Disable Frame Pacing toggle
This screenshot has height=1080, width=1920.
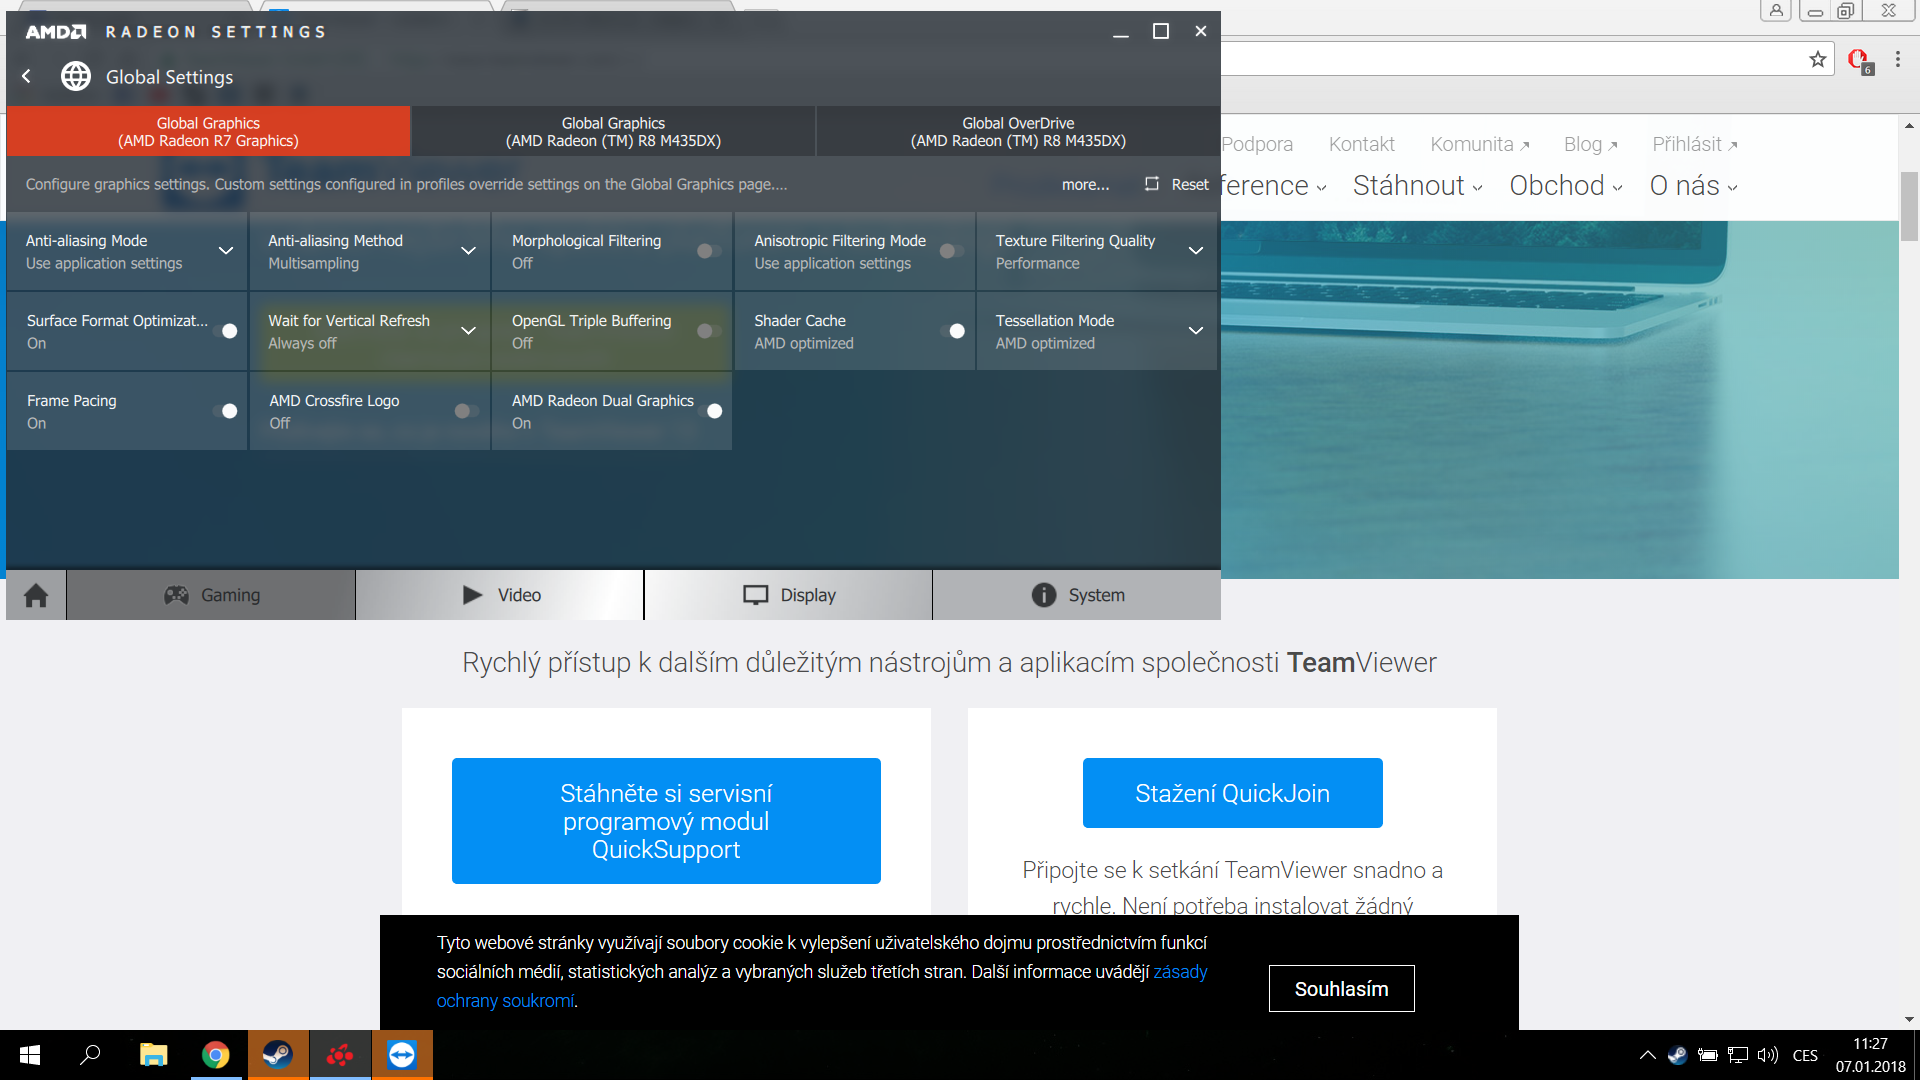(225, 411)
